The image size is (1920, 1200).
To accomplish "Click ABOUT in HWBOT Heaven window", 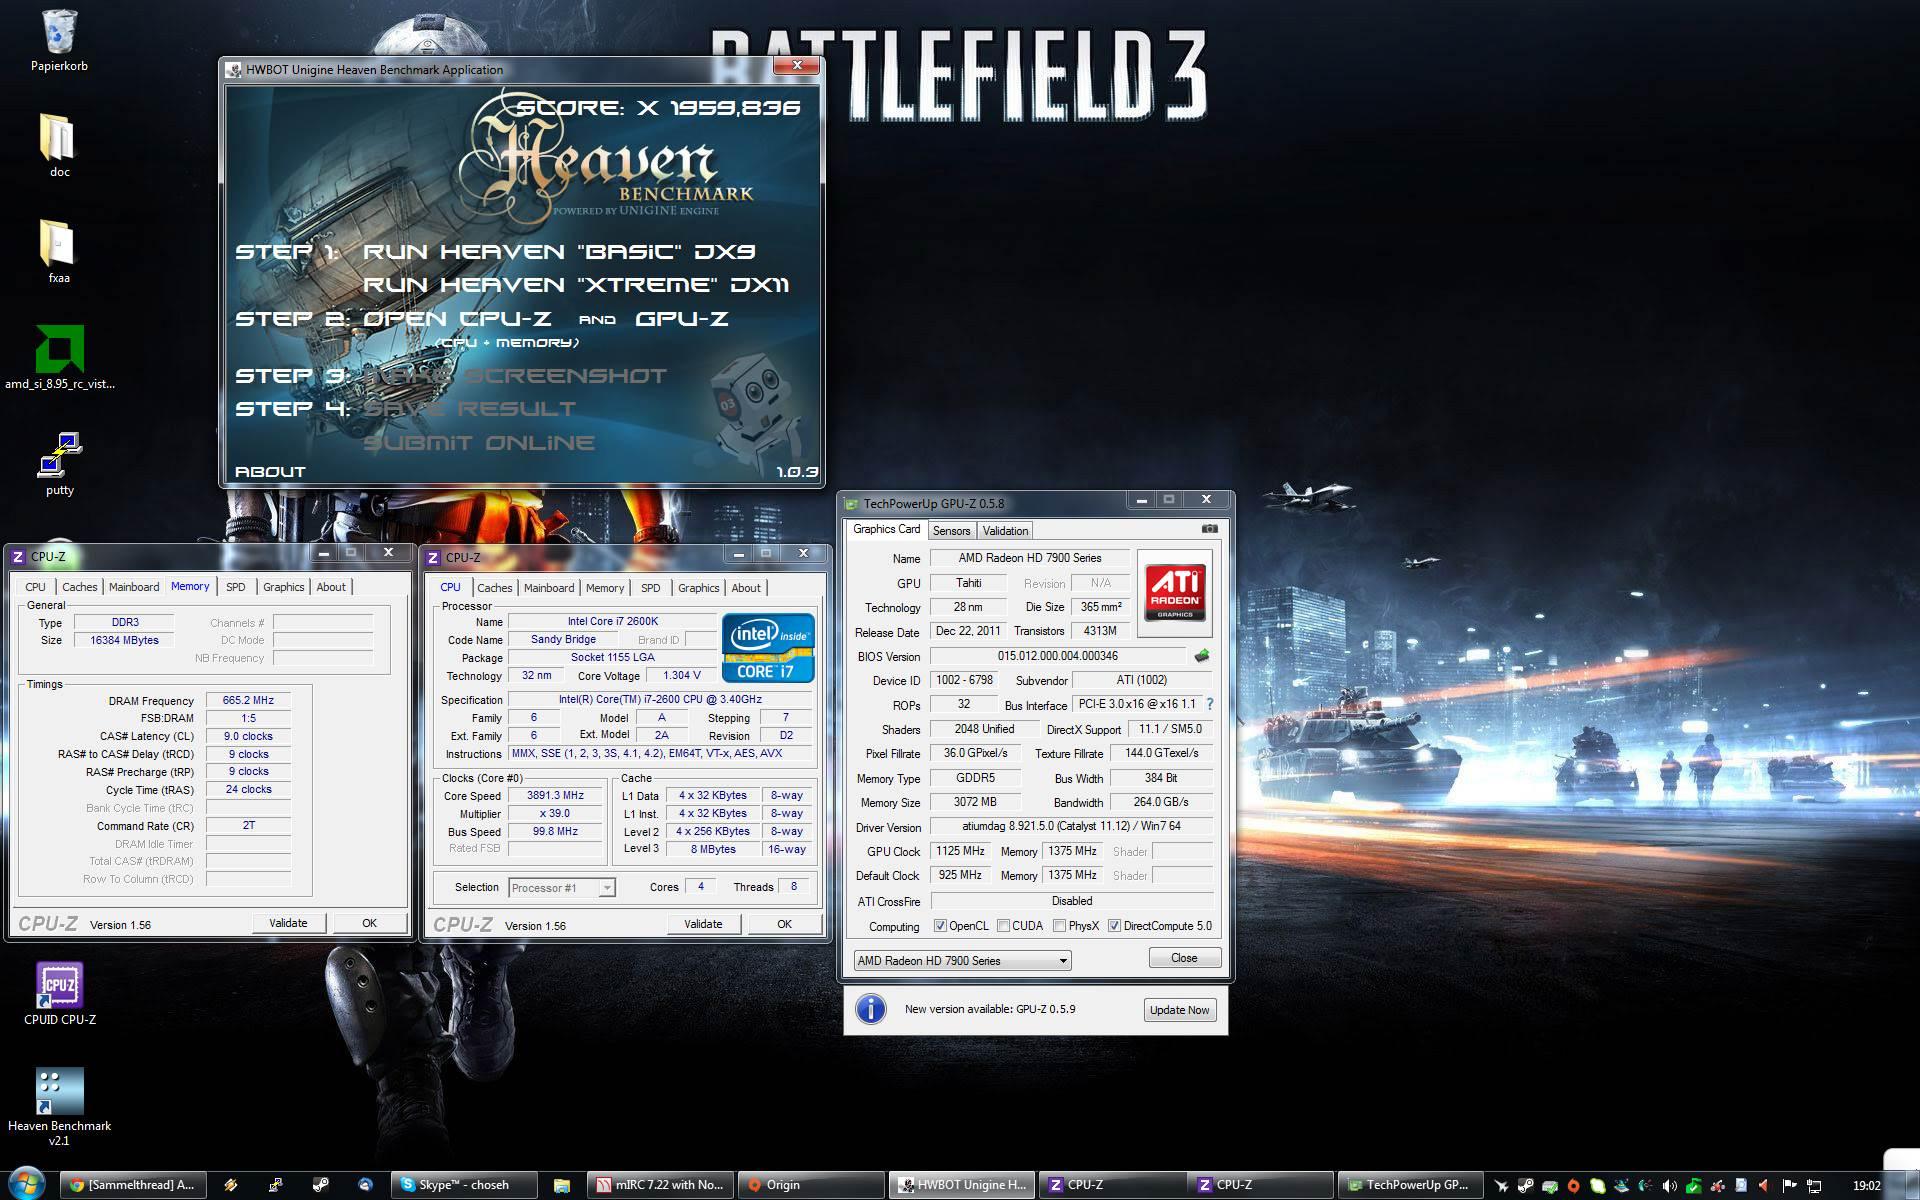I will 270,472.
